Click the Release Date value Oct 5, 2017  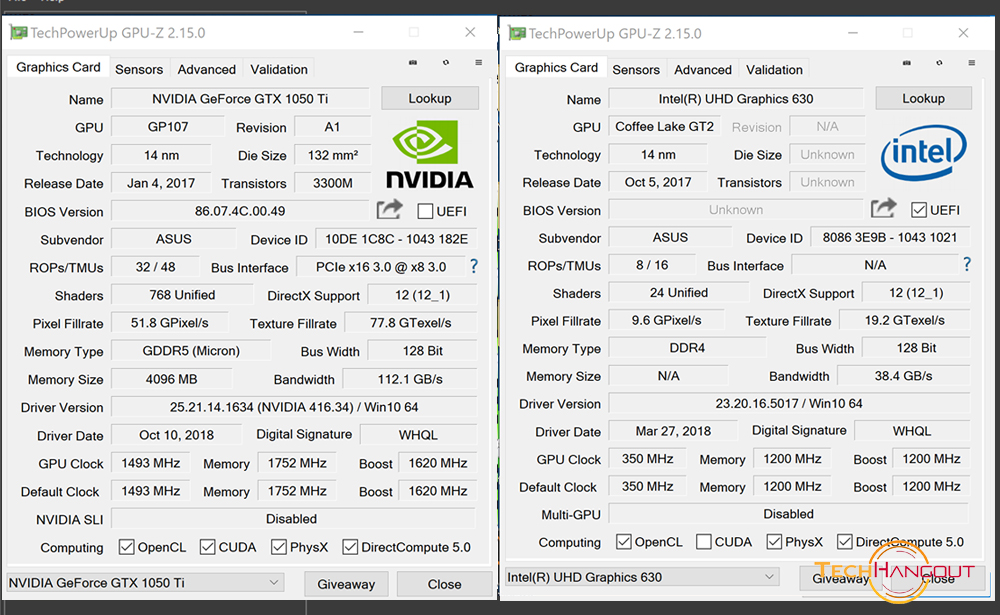658,182
